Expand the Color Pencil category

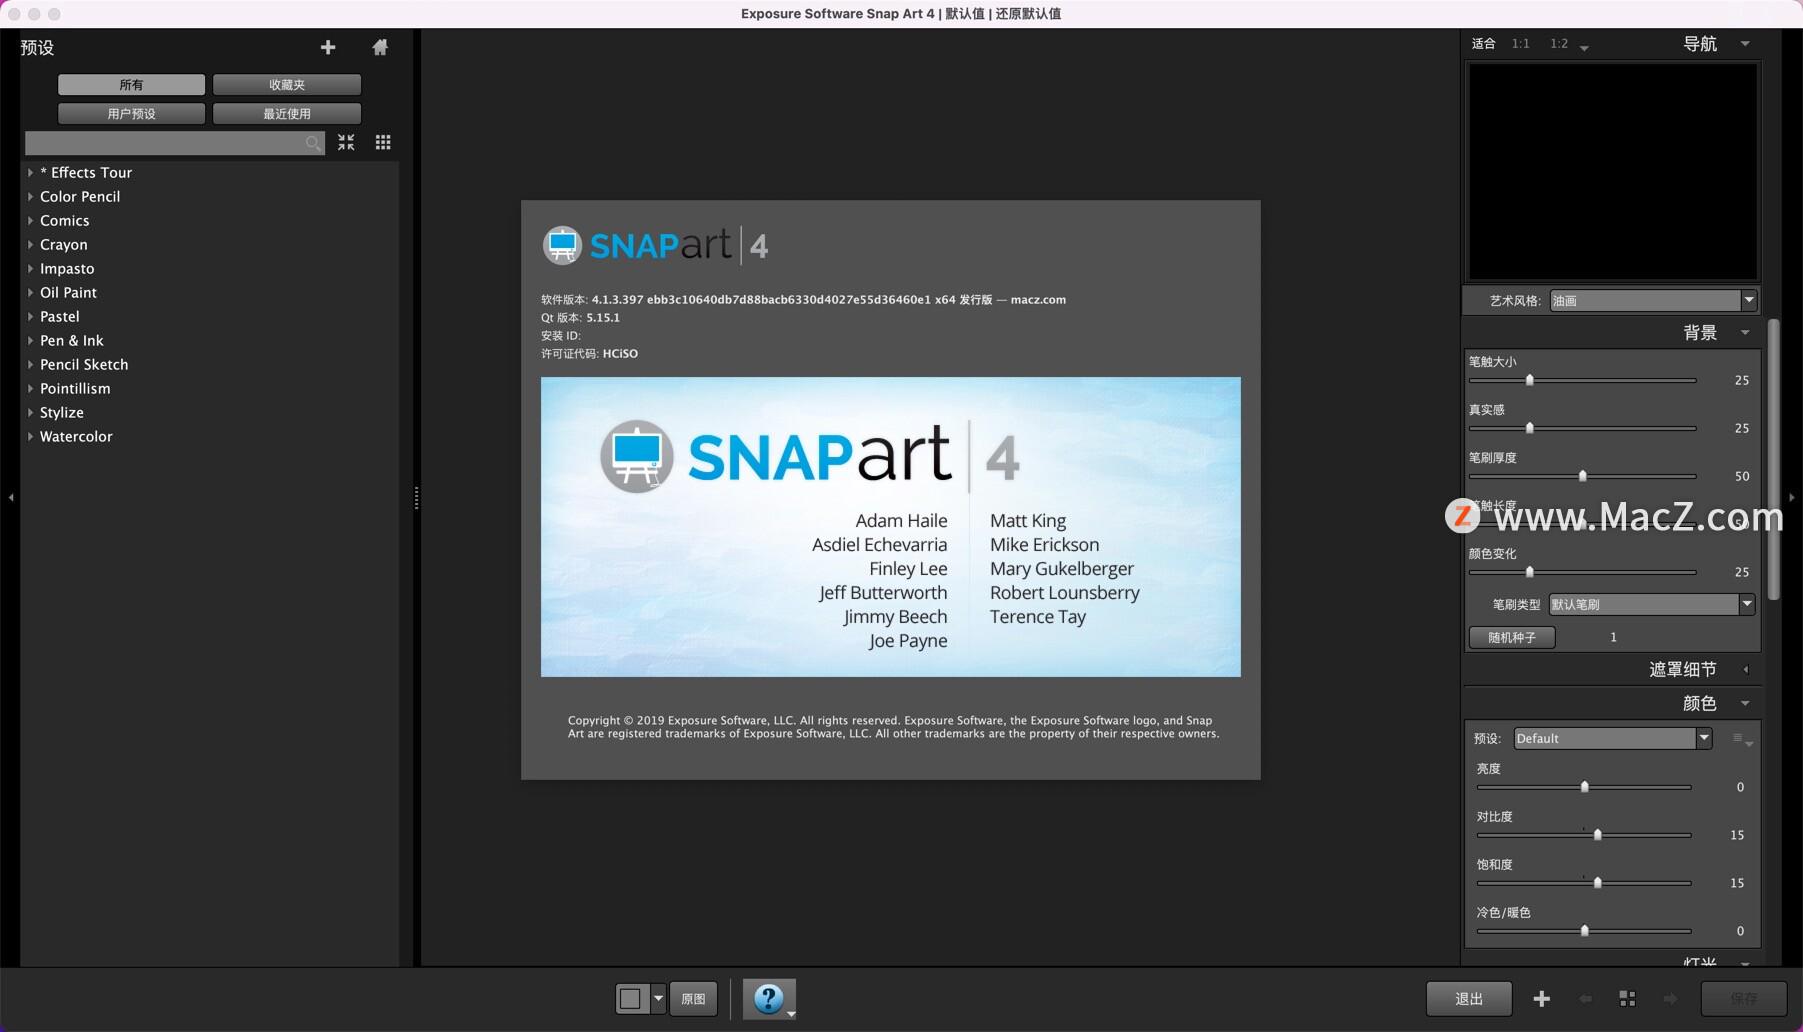[x=30, y=197]
